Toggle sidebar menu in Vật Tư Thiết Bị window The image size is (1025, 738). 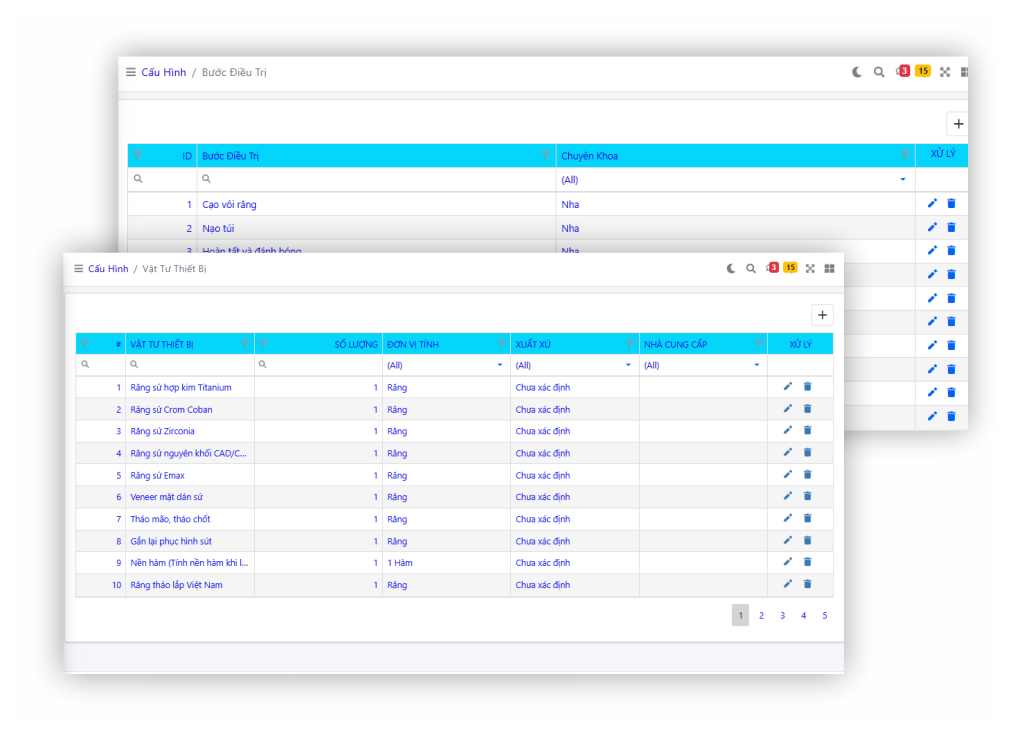[78, 269]
